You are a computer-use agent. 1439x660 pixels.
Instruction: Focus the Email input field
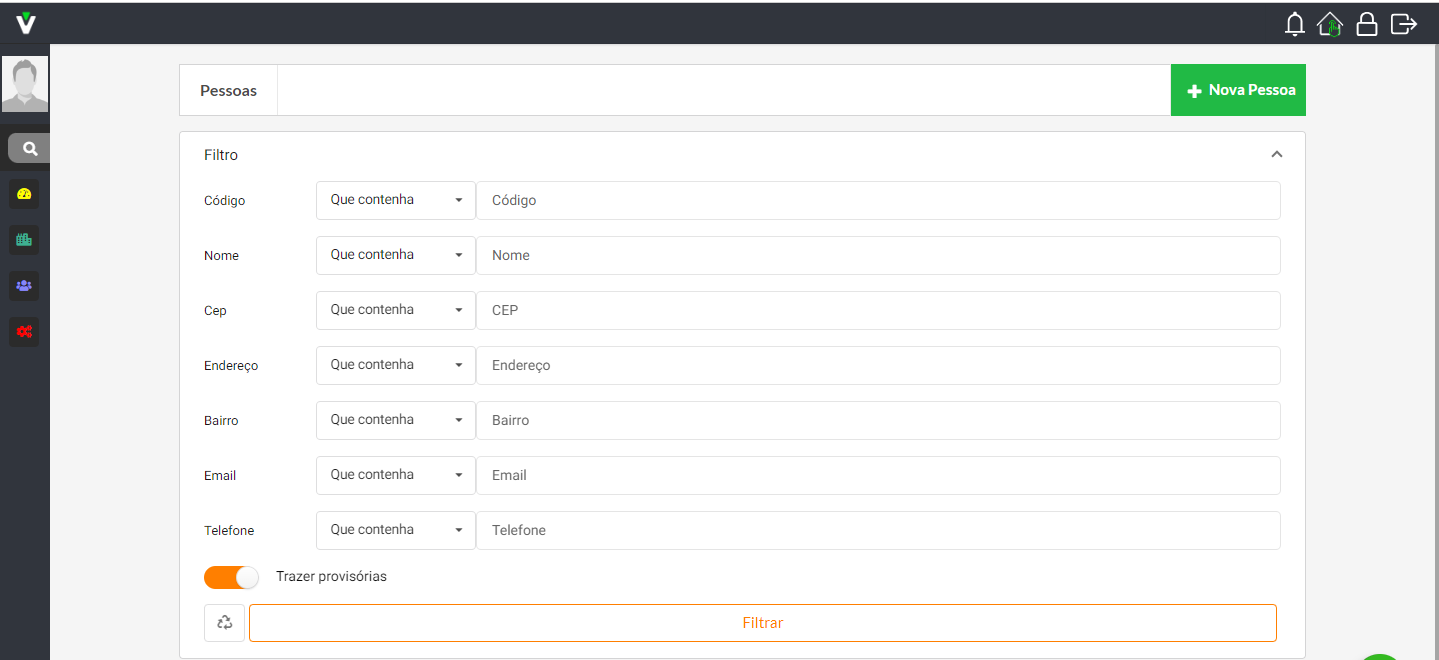(878, 475)
